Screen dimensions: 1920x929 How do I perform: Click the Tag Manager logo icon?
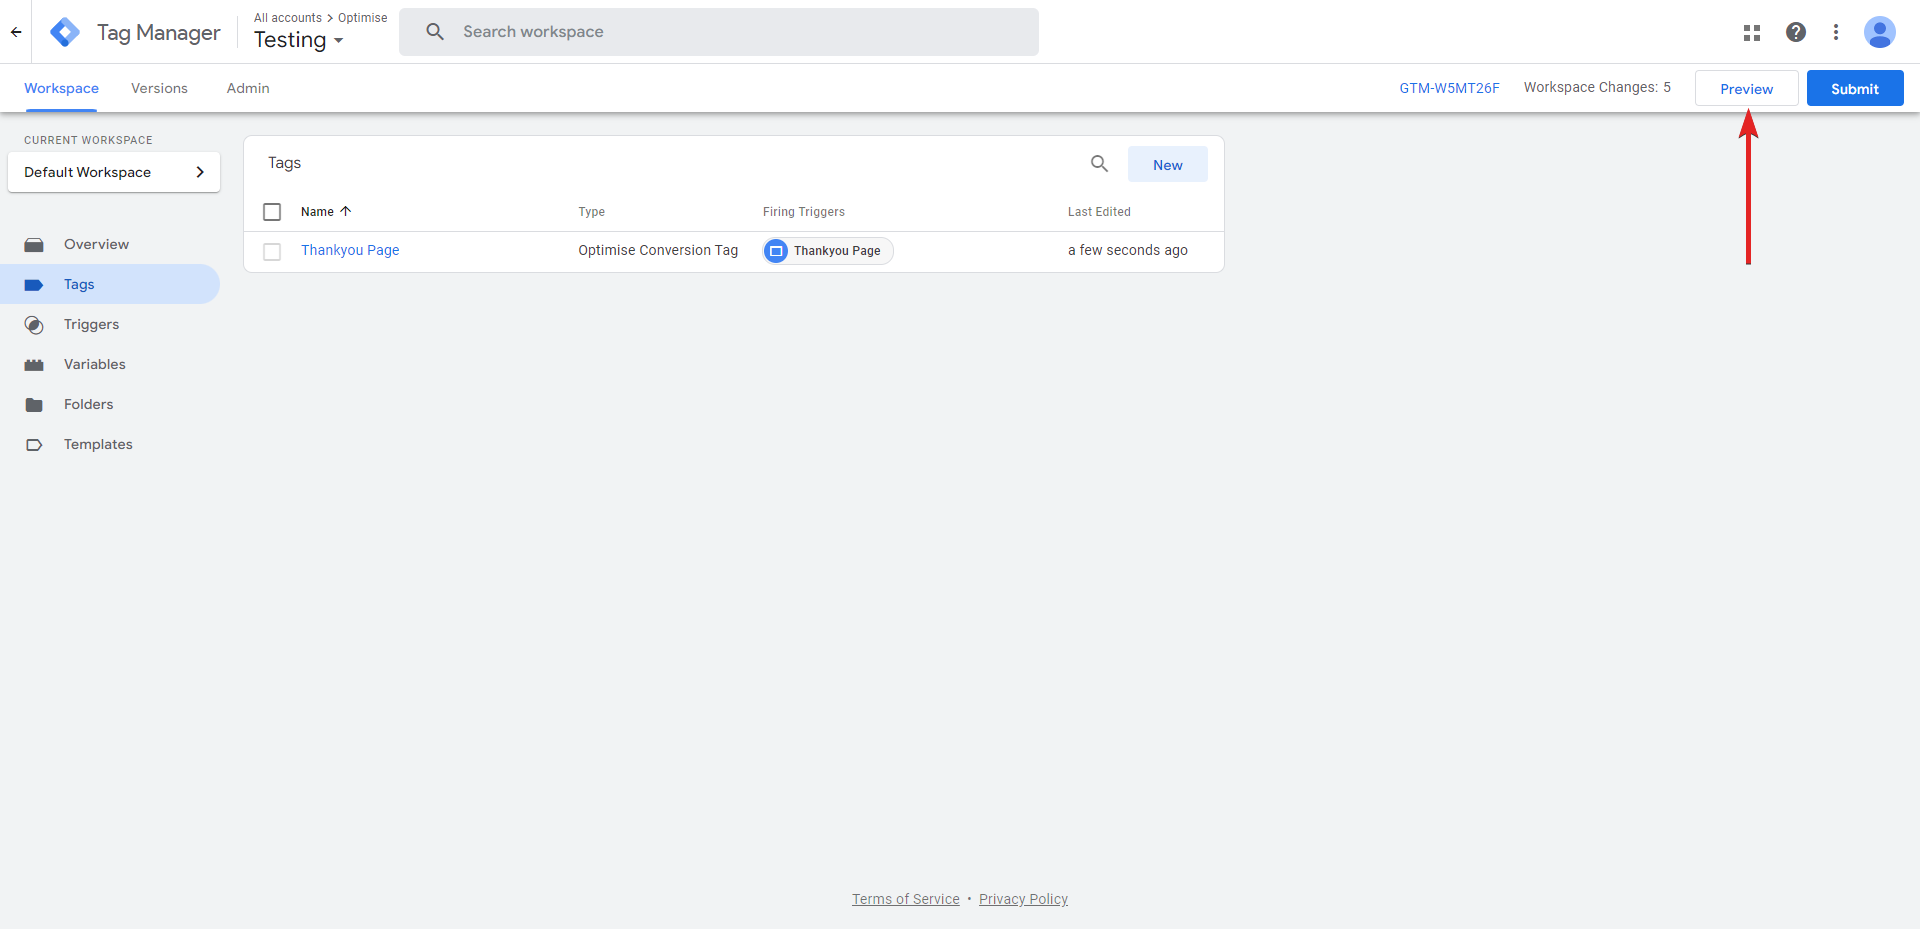pos(65,32)
